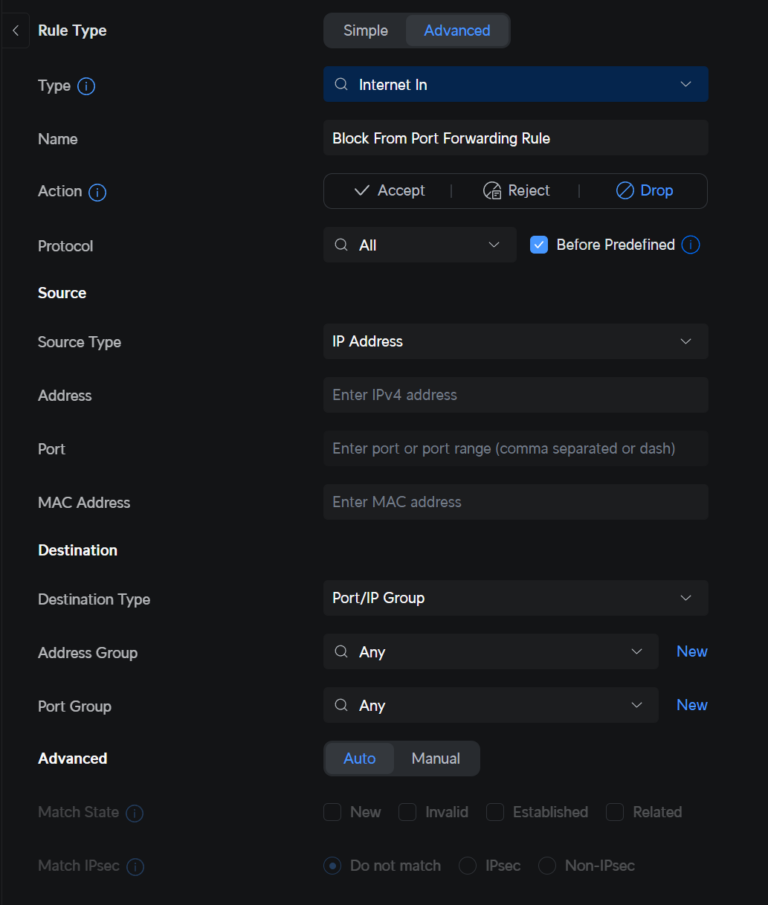Select the Non-IPsec radio button
768x905 pixels.
[x=547, y=866]
